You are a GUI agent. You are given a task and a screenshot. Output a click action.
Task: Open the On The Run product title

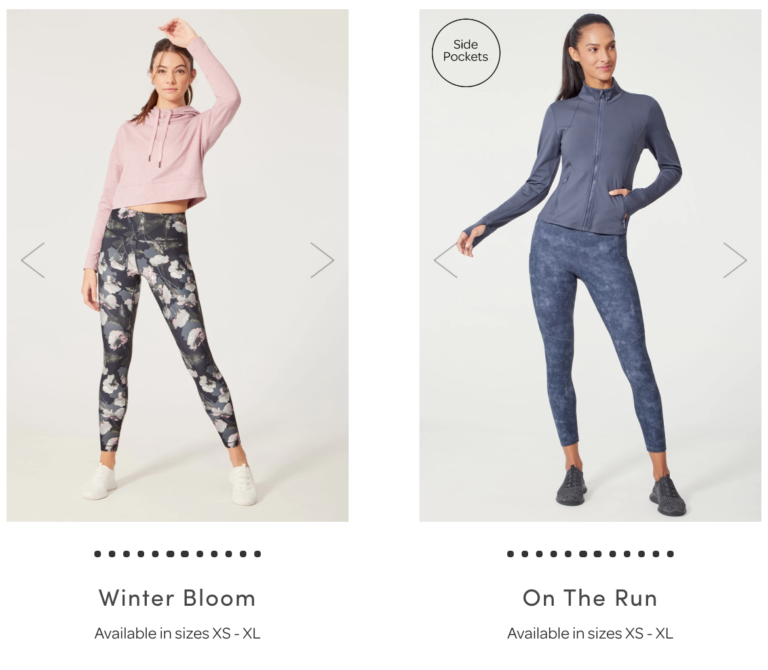tap(590, 598)
